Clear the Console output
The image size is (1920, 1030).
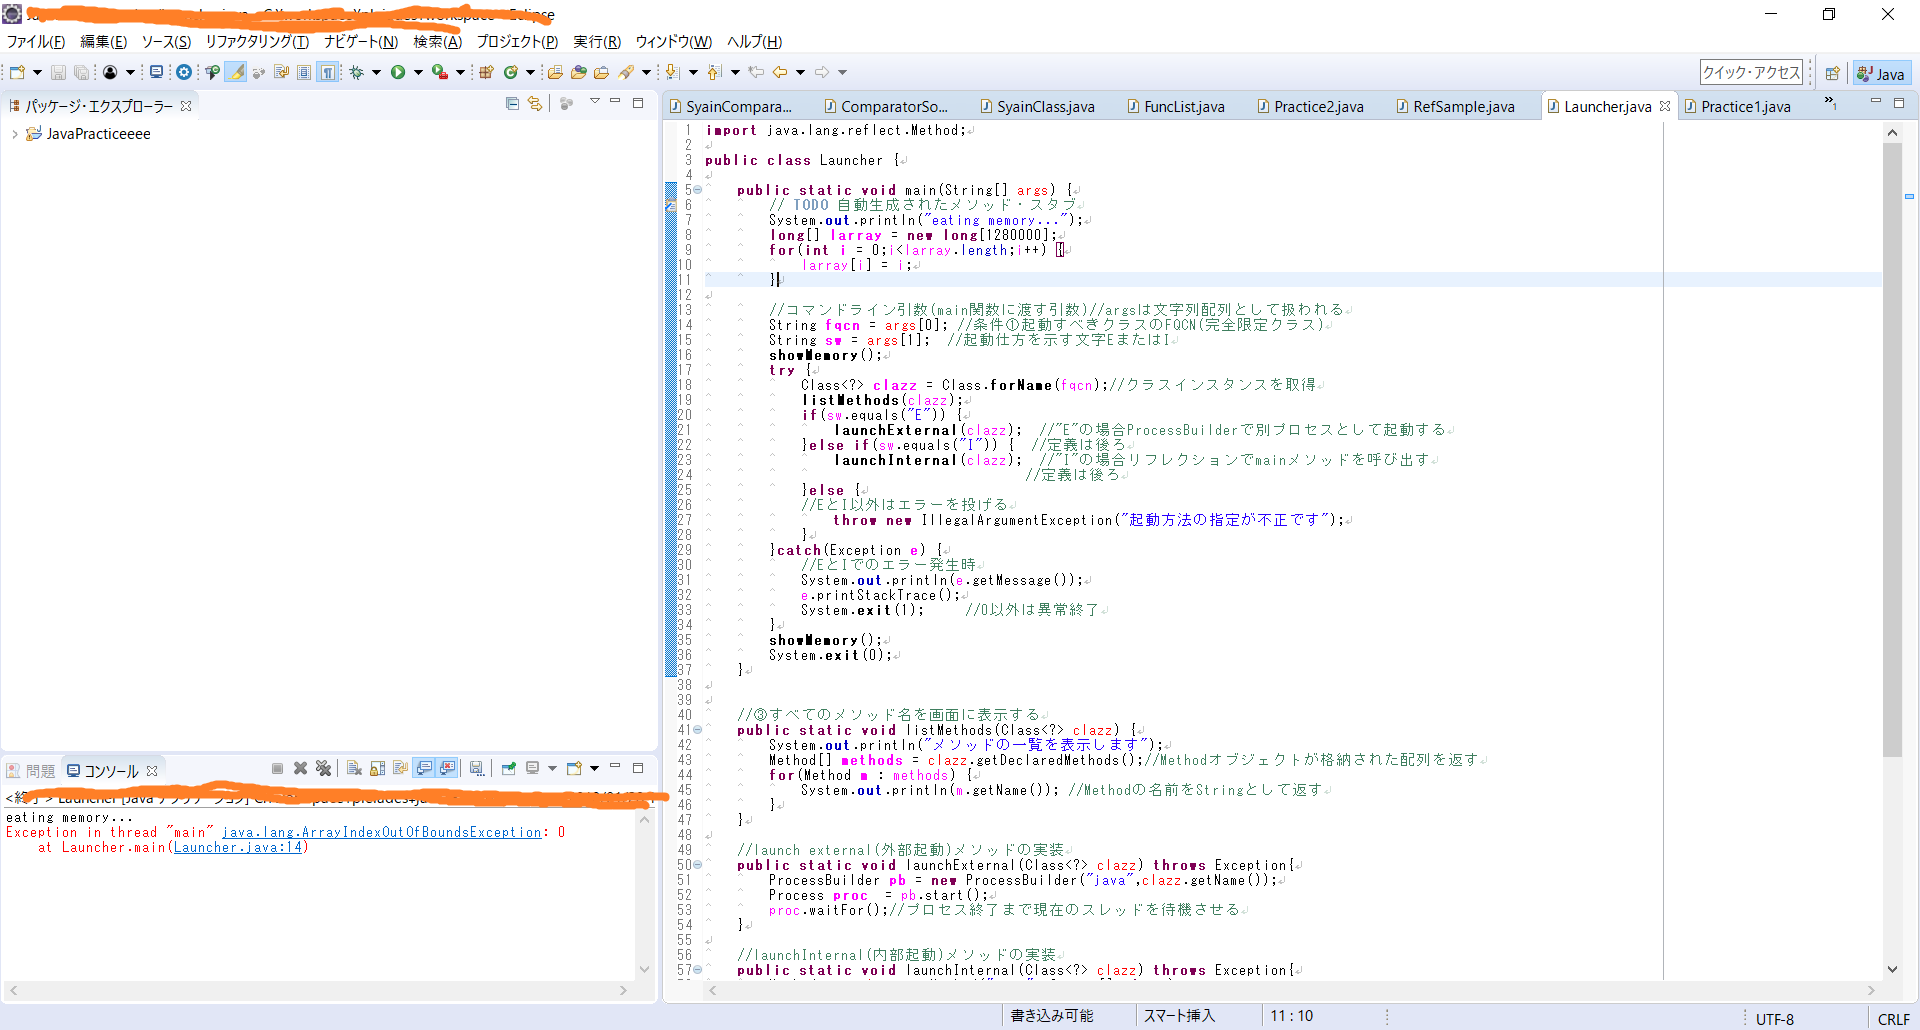[355, 769]
